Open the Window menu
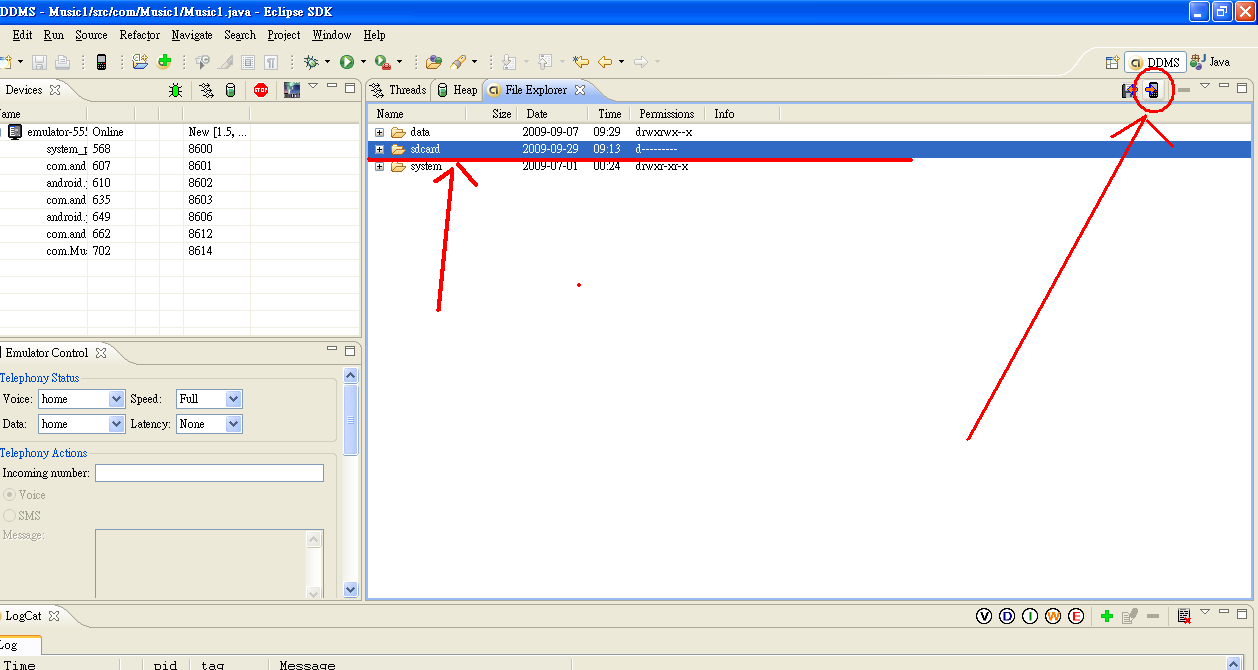The width and height of the screenshot is (1258, 670). [x=332, y=35]
